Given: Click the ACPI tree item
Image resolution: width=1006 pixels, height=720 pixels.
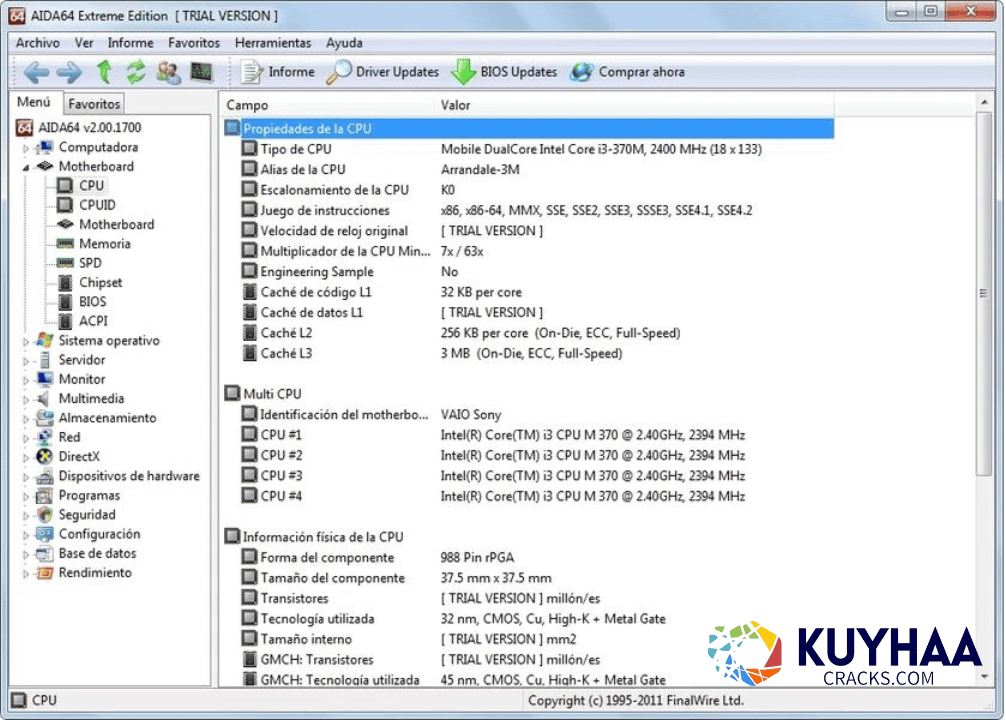Looking at the screenshot, I should click(90, 320).
